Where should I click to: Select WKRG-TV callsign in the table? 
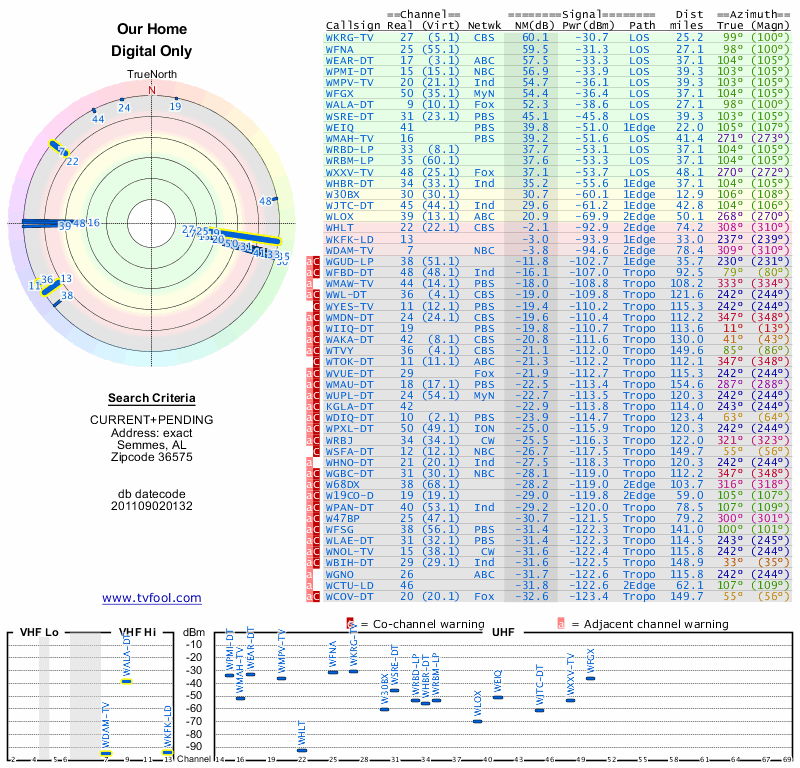point(349,38)
